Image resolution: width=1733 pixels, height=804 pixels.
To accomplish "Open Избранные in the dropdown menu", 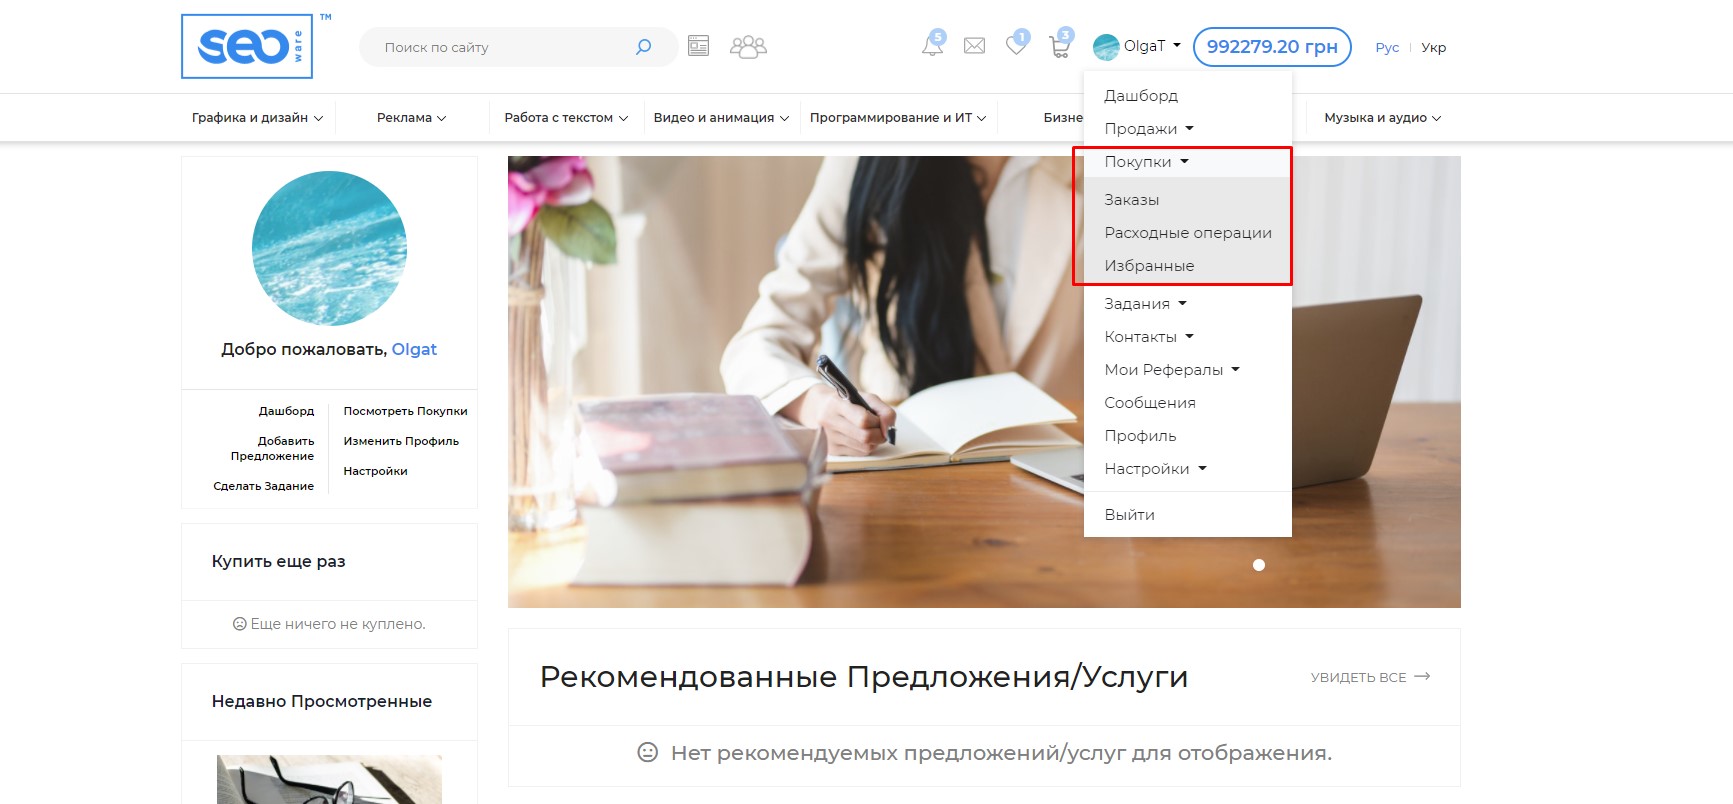I will pos(1149,266).
